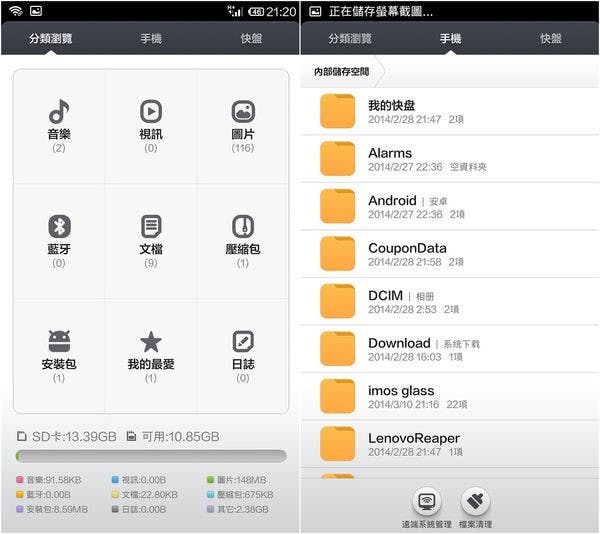Open the 壓縮包 archives category
The height and width of the screenshot is (534, 600).
point(243,241)
